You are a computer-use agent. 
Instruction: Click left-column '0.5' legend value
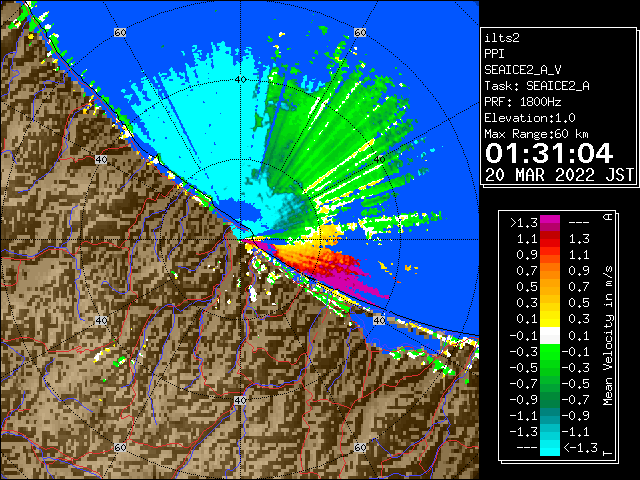[527, 287]
